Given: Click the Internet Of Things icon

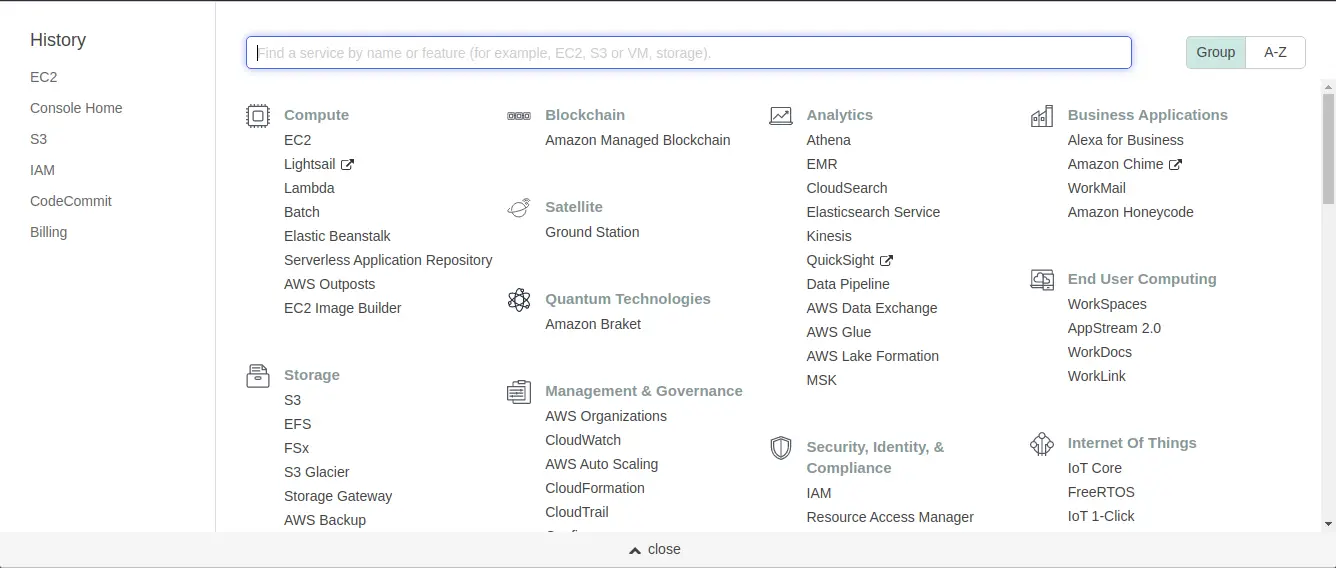Looking at the screenshot, I should coord(1042,444).
